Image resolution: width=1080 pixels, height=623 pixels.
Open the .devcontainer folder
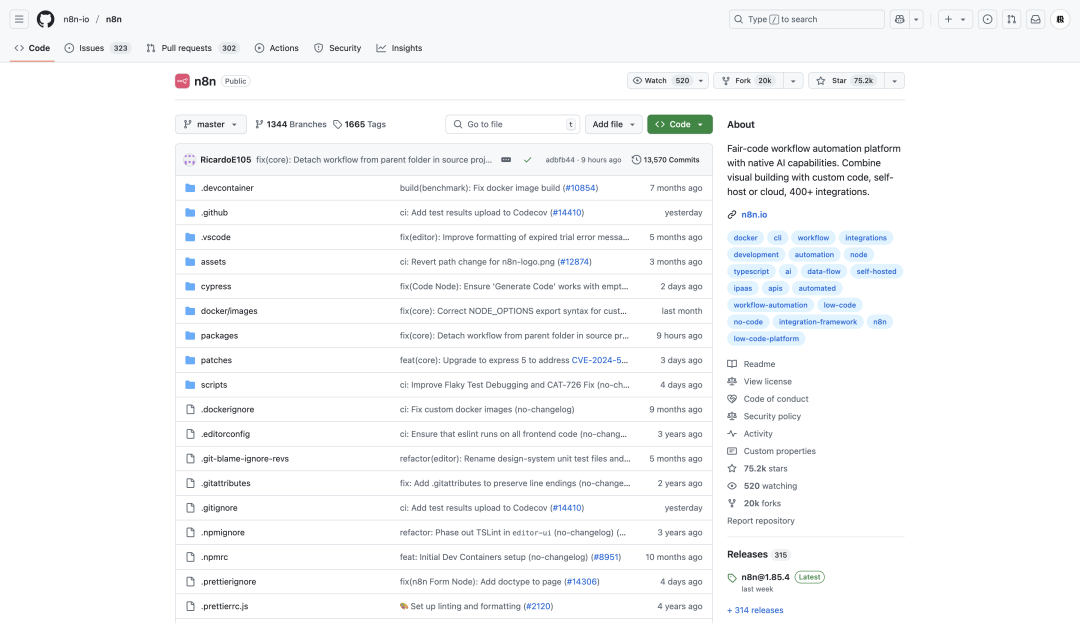227,188
